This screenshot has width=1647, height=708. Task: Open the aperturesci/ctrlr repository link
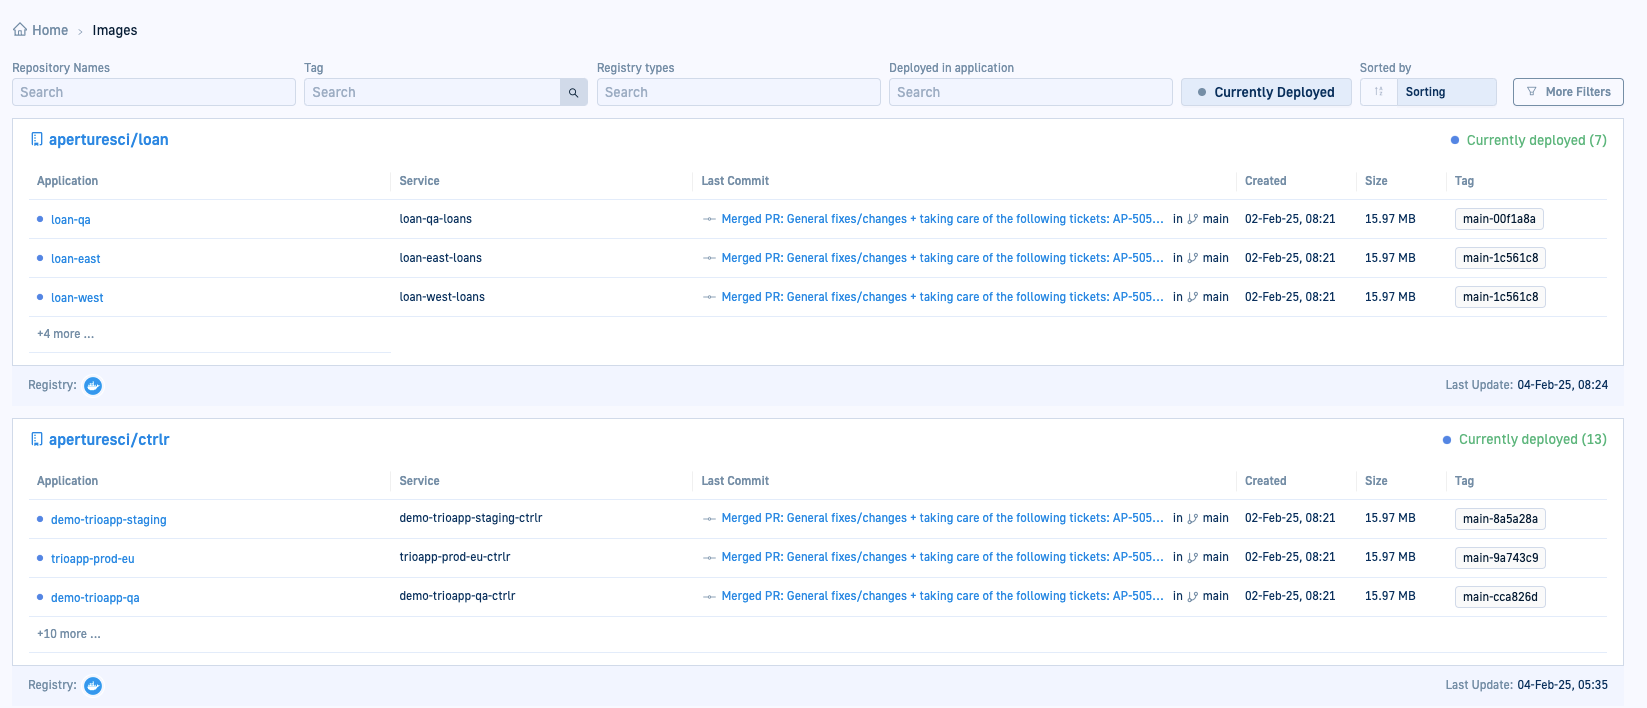point(109,440)
